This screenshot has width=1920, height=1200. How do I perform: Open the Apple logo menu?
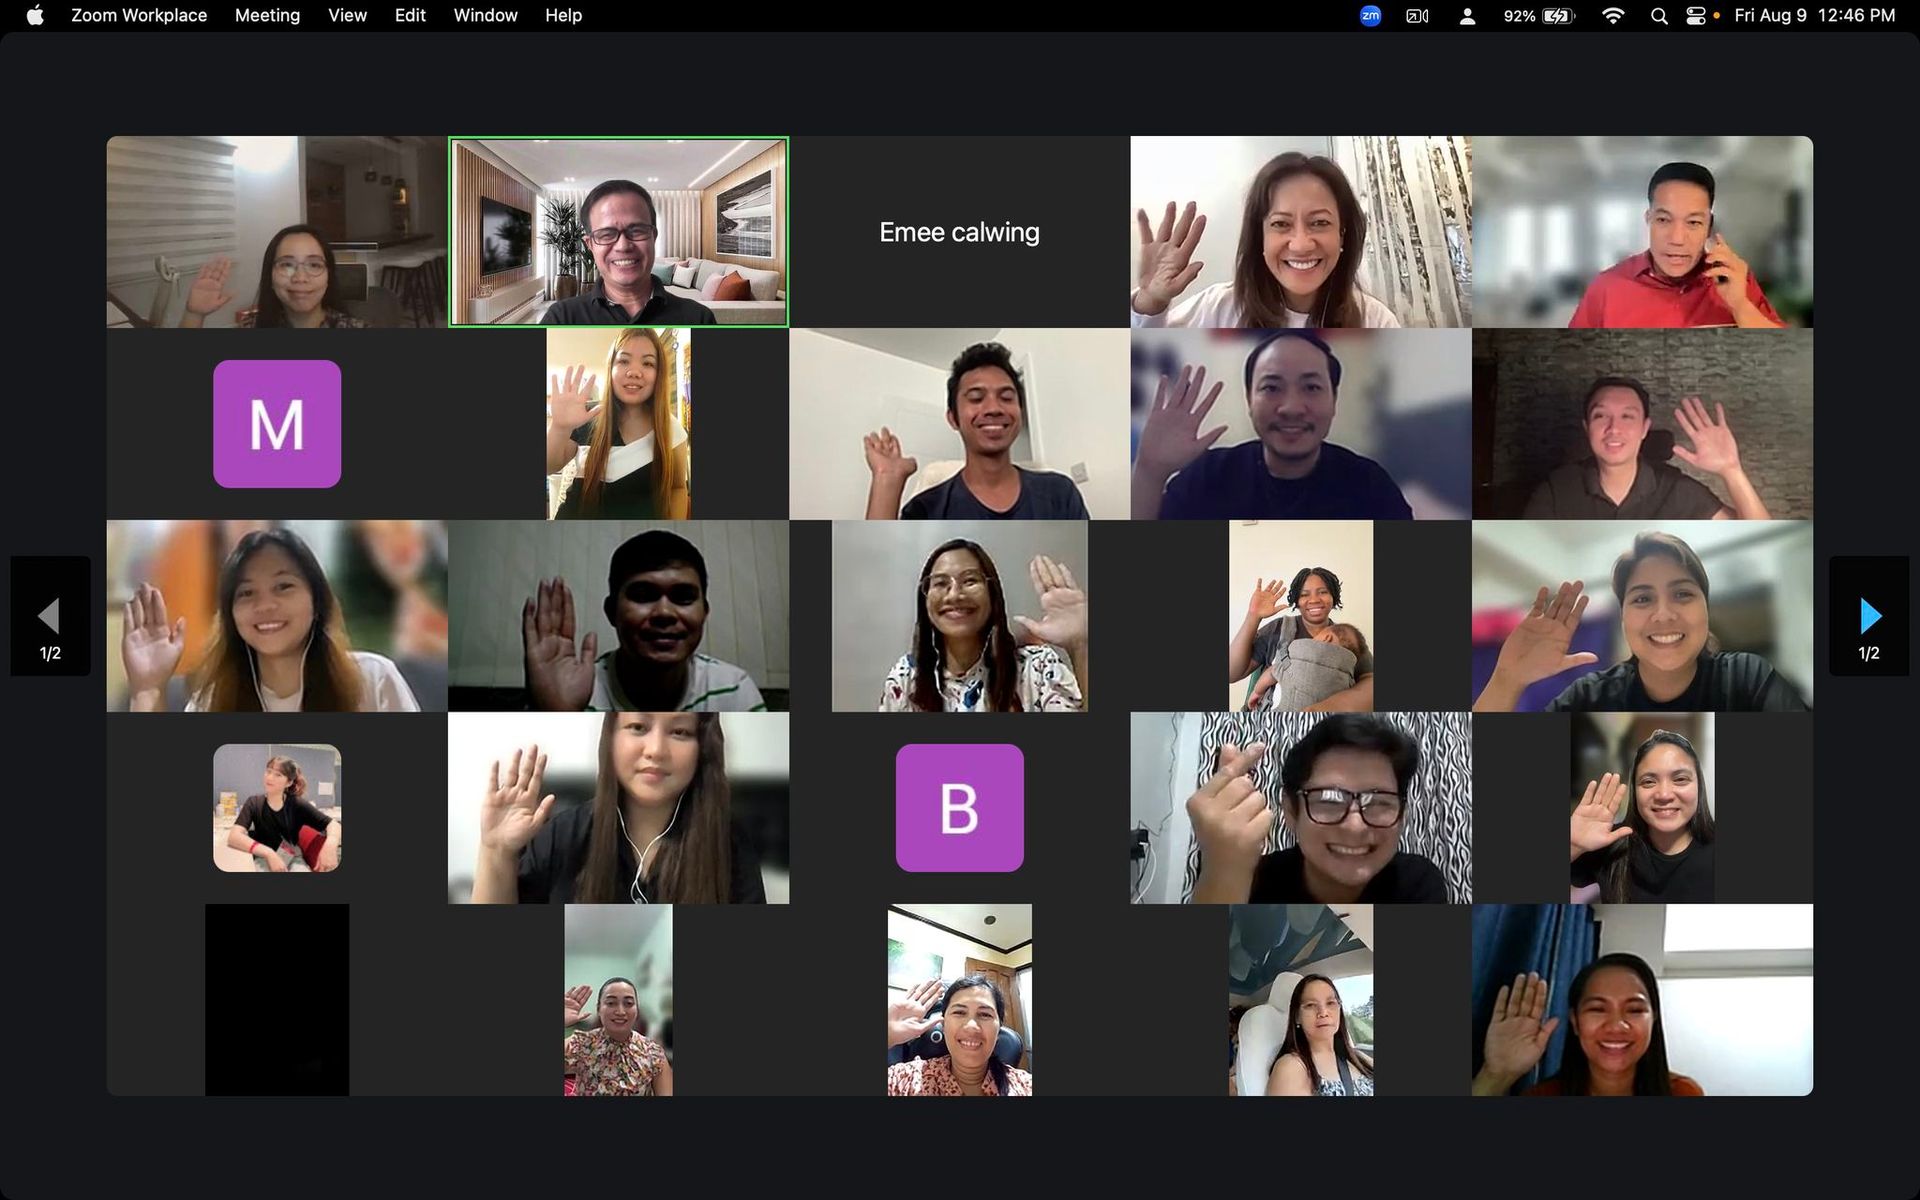[35, 15]
